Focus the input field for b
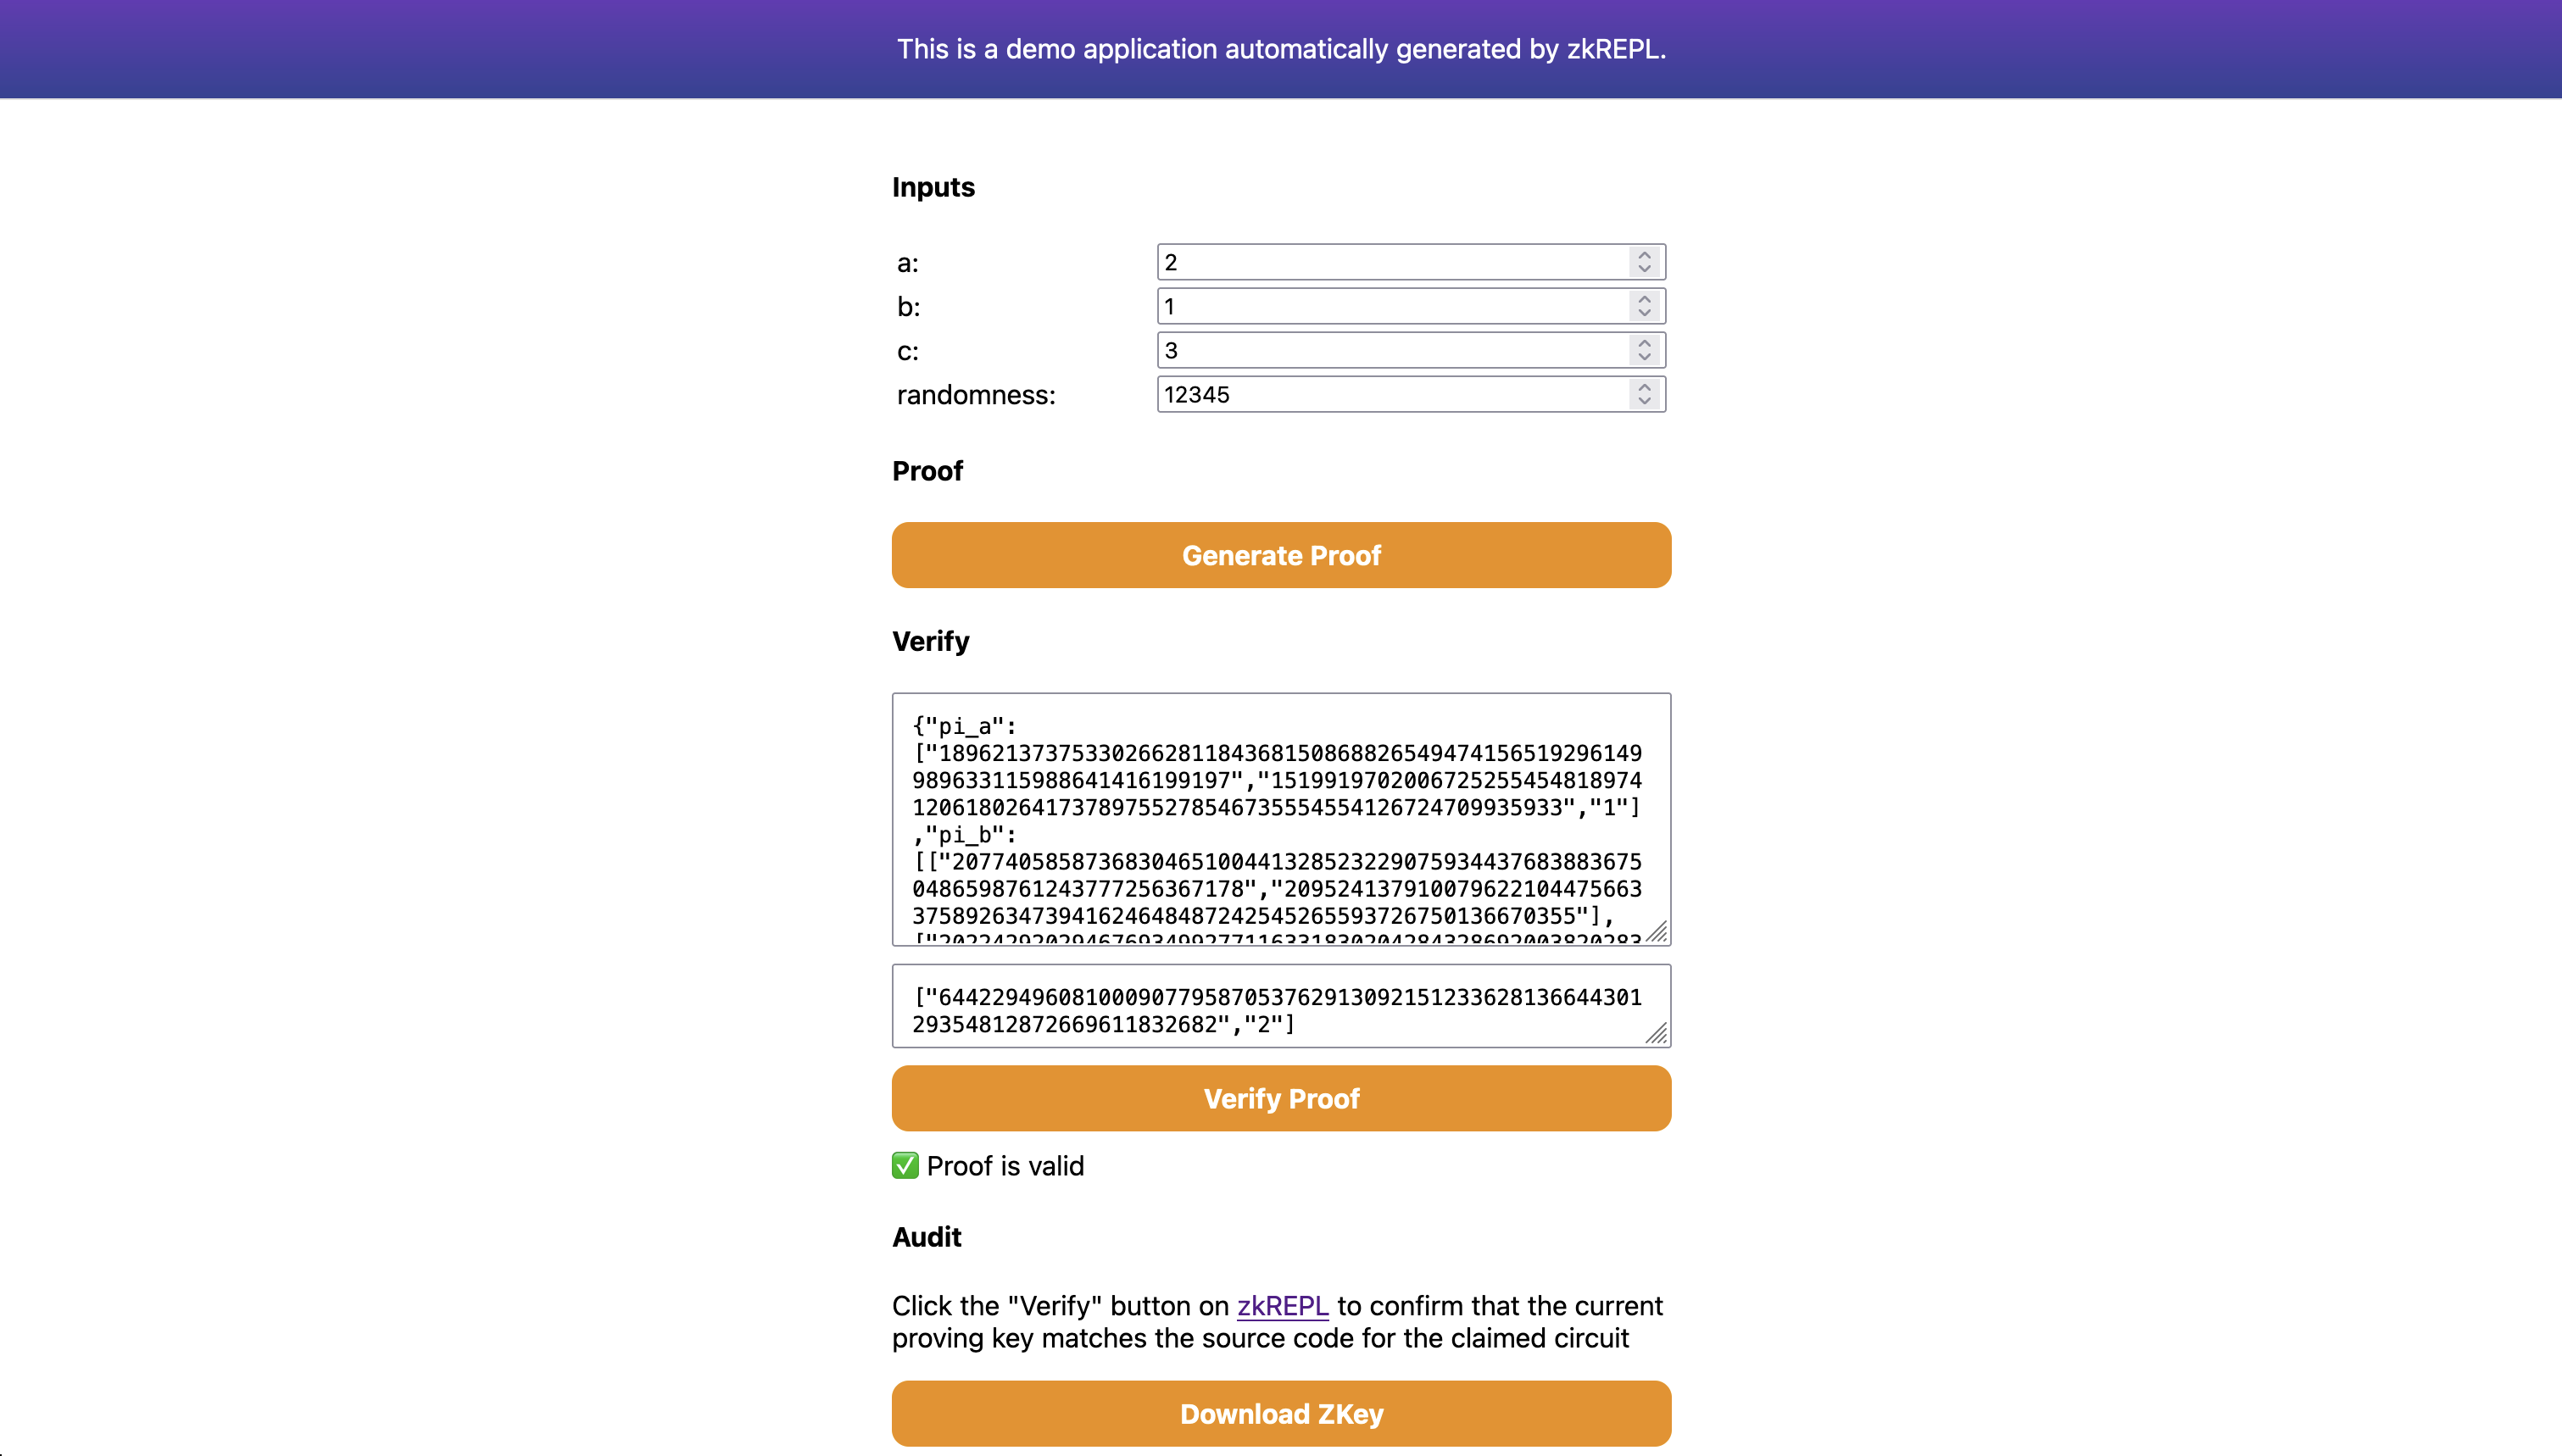Viewport: 2562px width, 1456px height. coord(1390,306)
